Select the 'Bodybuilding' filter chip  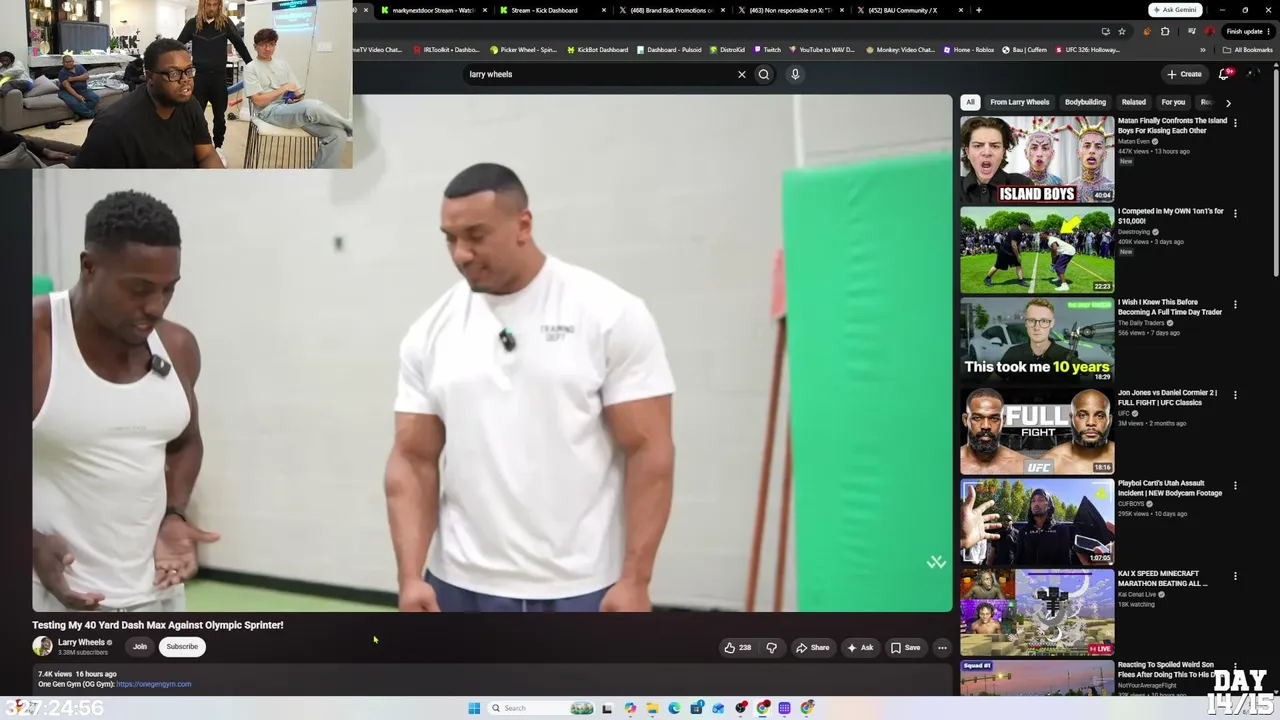(x=1085, y=102)
